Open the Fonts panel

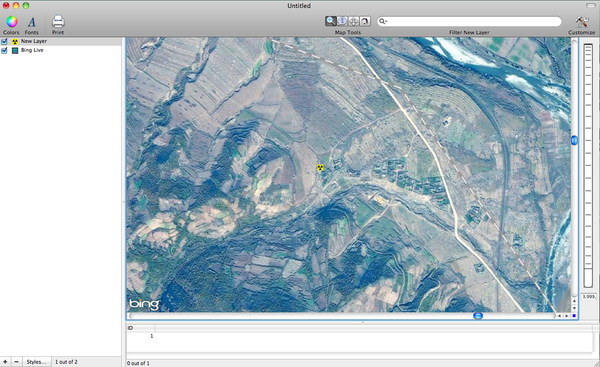click(32, 22)
